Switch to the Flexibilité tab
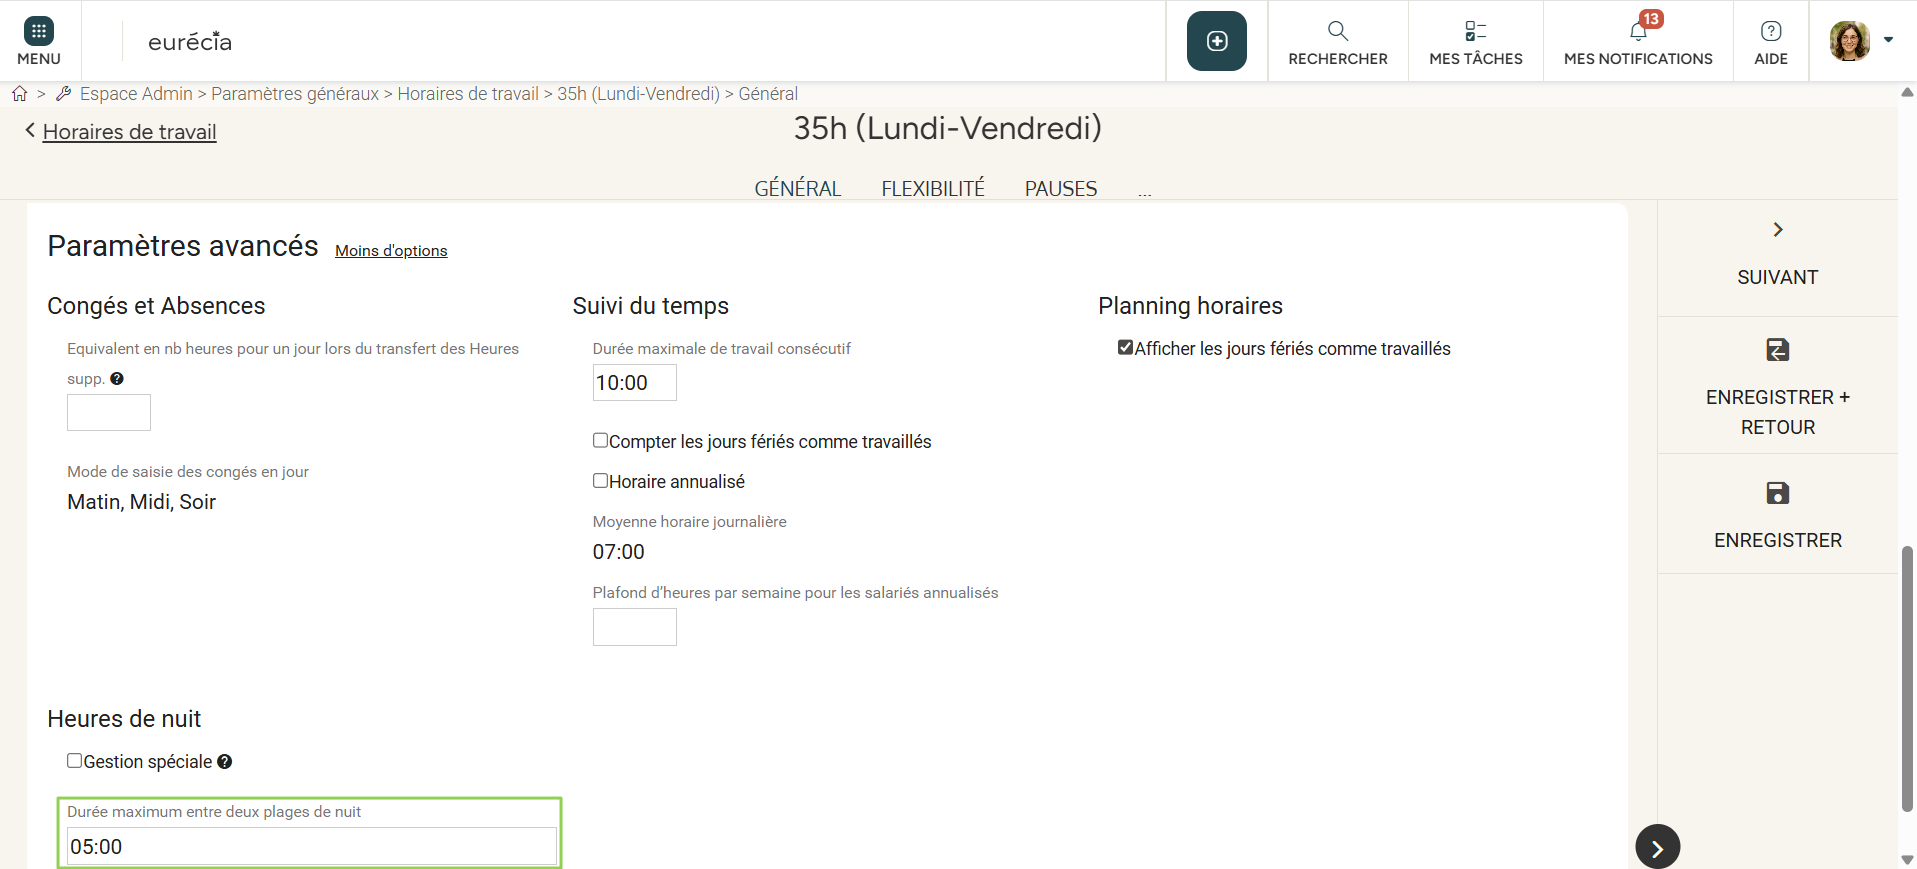1917x869 pixels. (x=932, y=189)
